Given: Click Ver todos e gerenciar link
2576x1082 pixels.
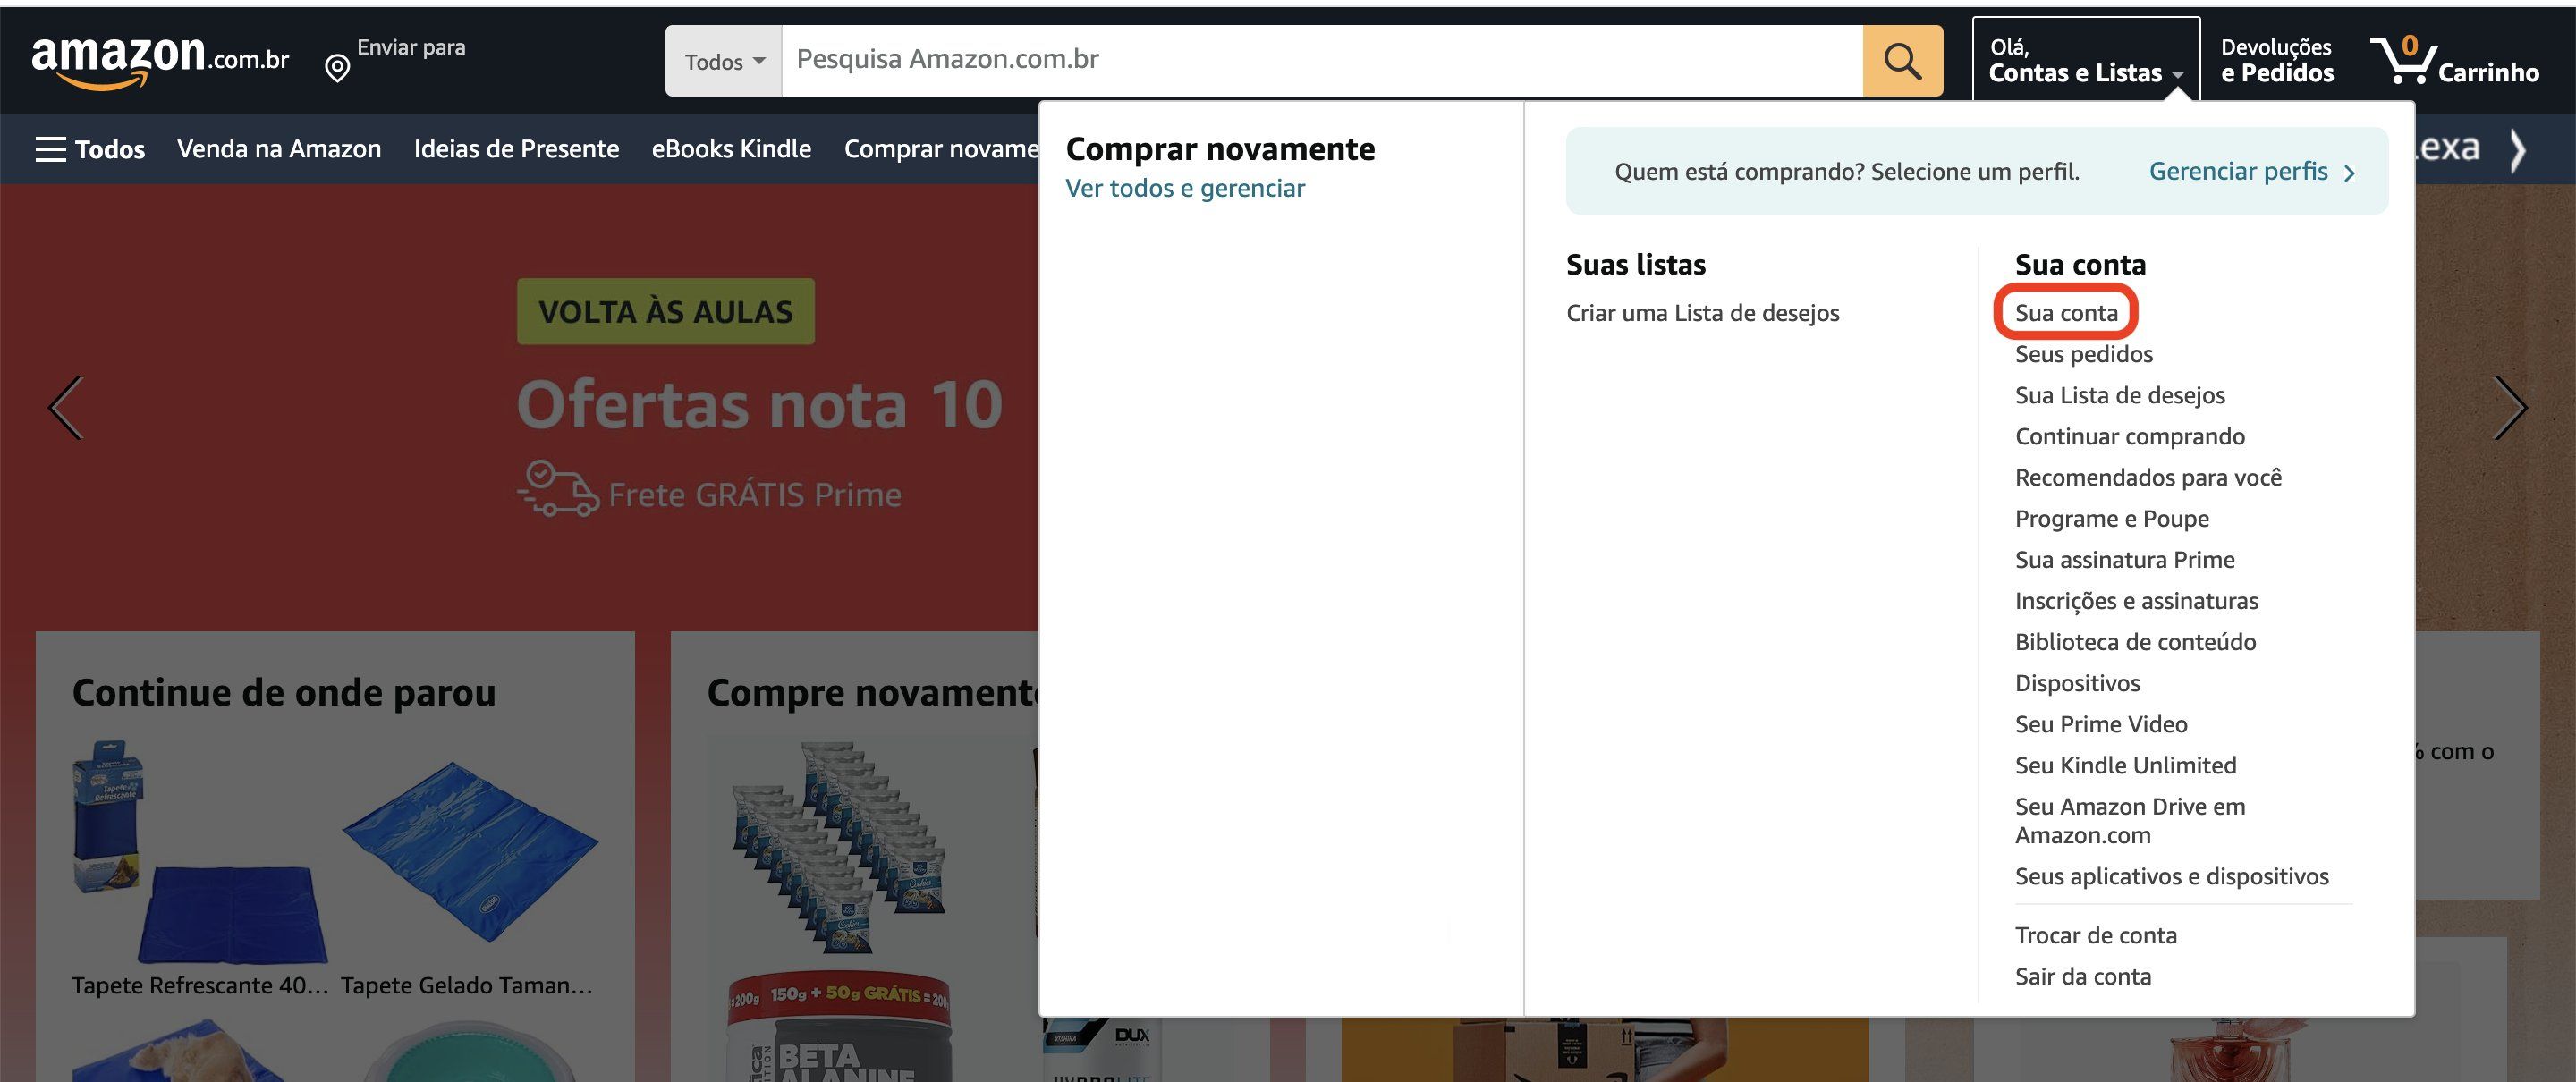Looking at the screenshot, I should point(1184,188).
